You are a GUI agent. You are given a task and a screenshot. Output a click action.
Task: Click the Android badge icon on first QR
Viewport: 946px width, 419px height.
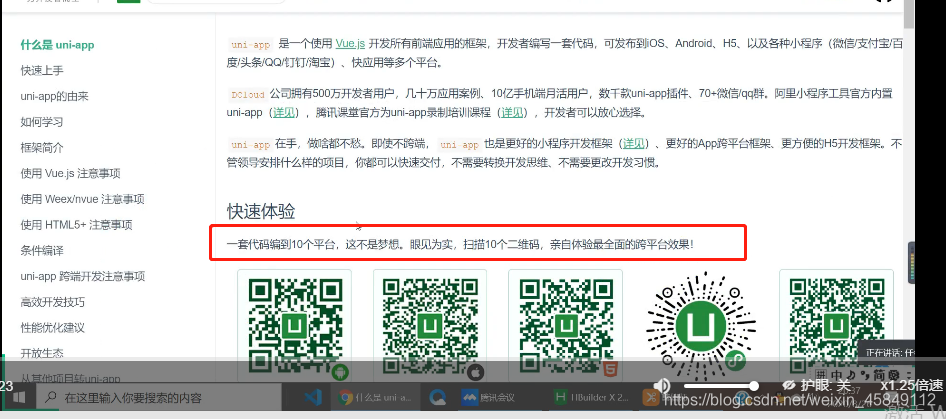[x=340, y=371]
